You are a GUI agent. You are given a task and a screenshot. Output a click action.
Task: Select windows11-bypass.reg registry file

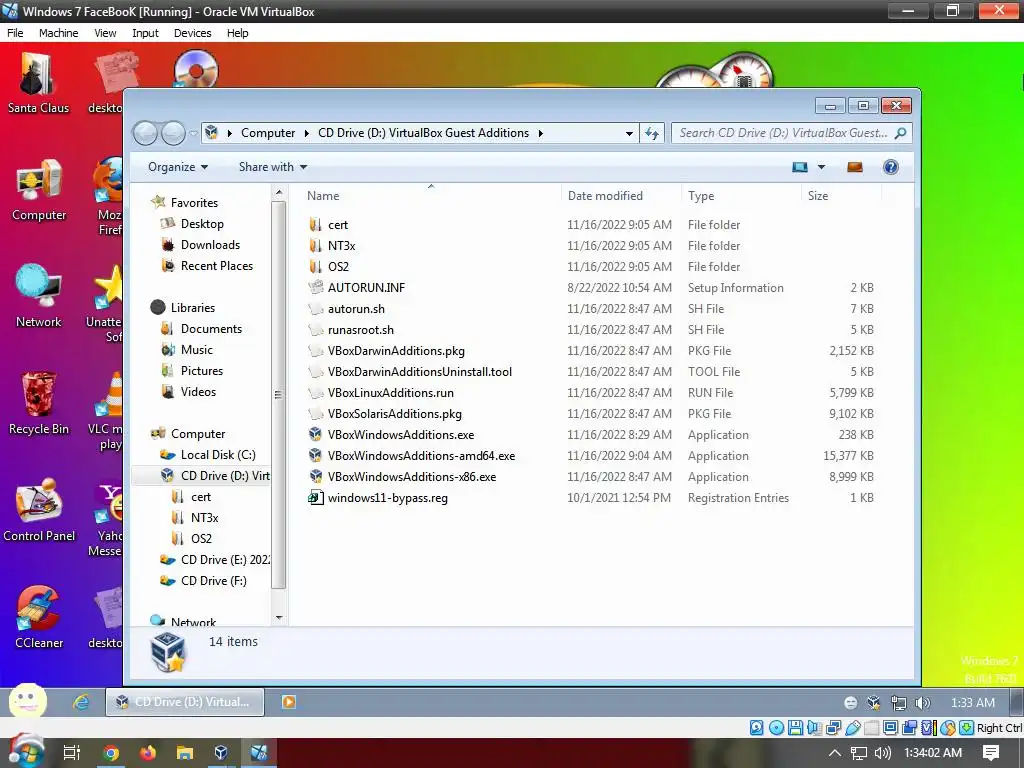pos(387,498)
